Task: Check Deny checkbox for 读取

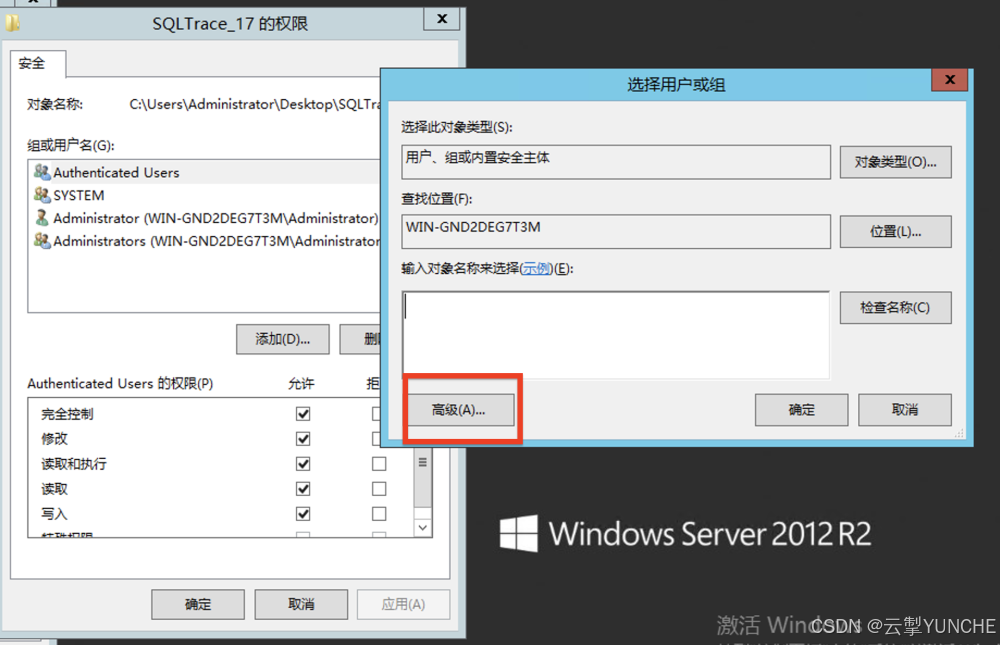Action: pos(379,489)
